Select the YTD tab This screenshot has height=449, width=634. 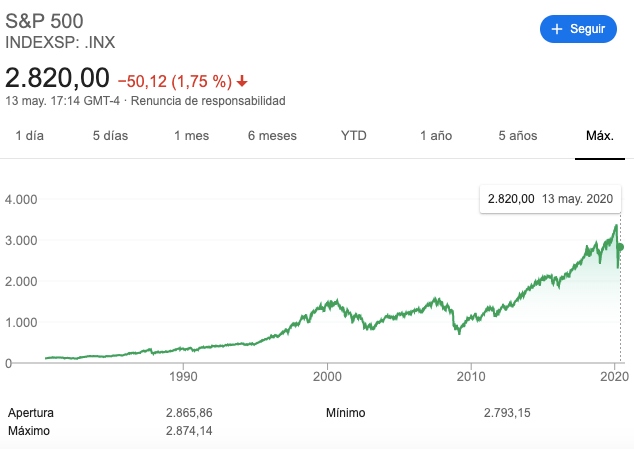point(354,136)
